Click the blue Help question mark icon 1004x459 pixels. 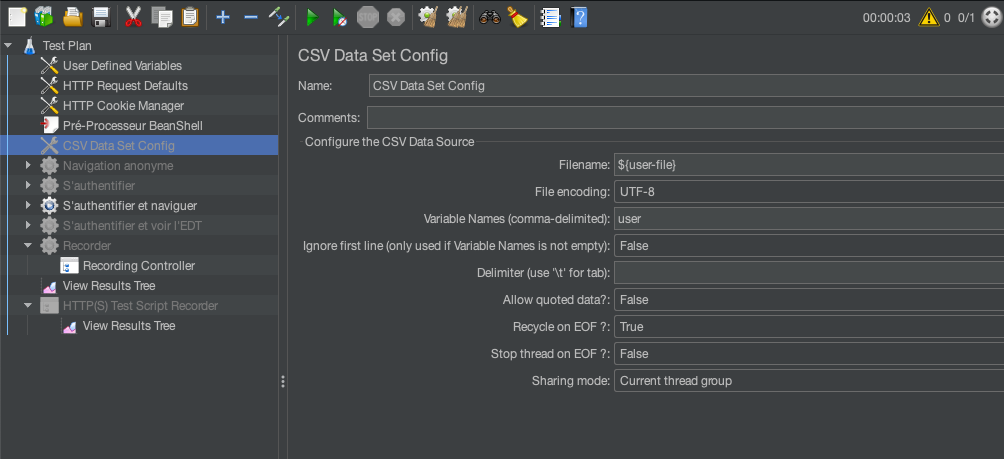pyautogui.click(x=579, y=17)
